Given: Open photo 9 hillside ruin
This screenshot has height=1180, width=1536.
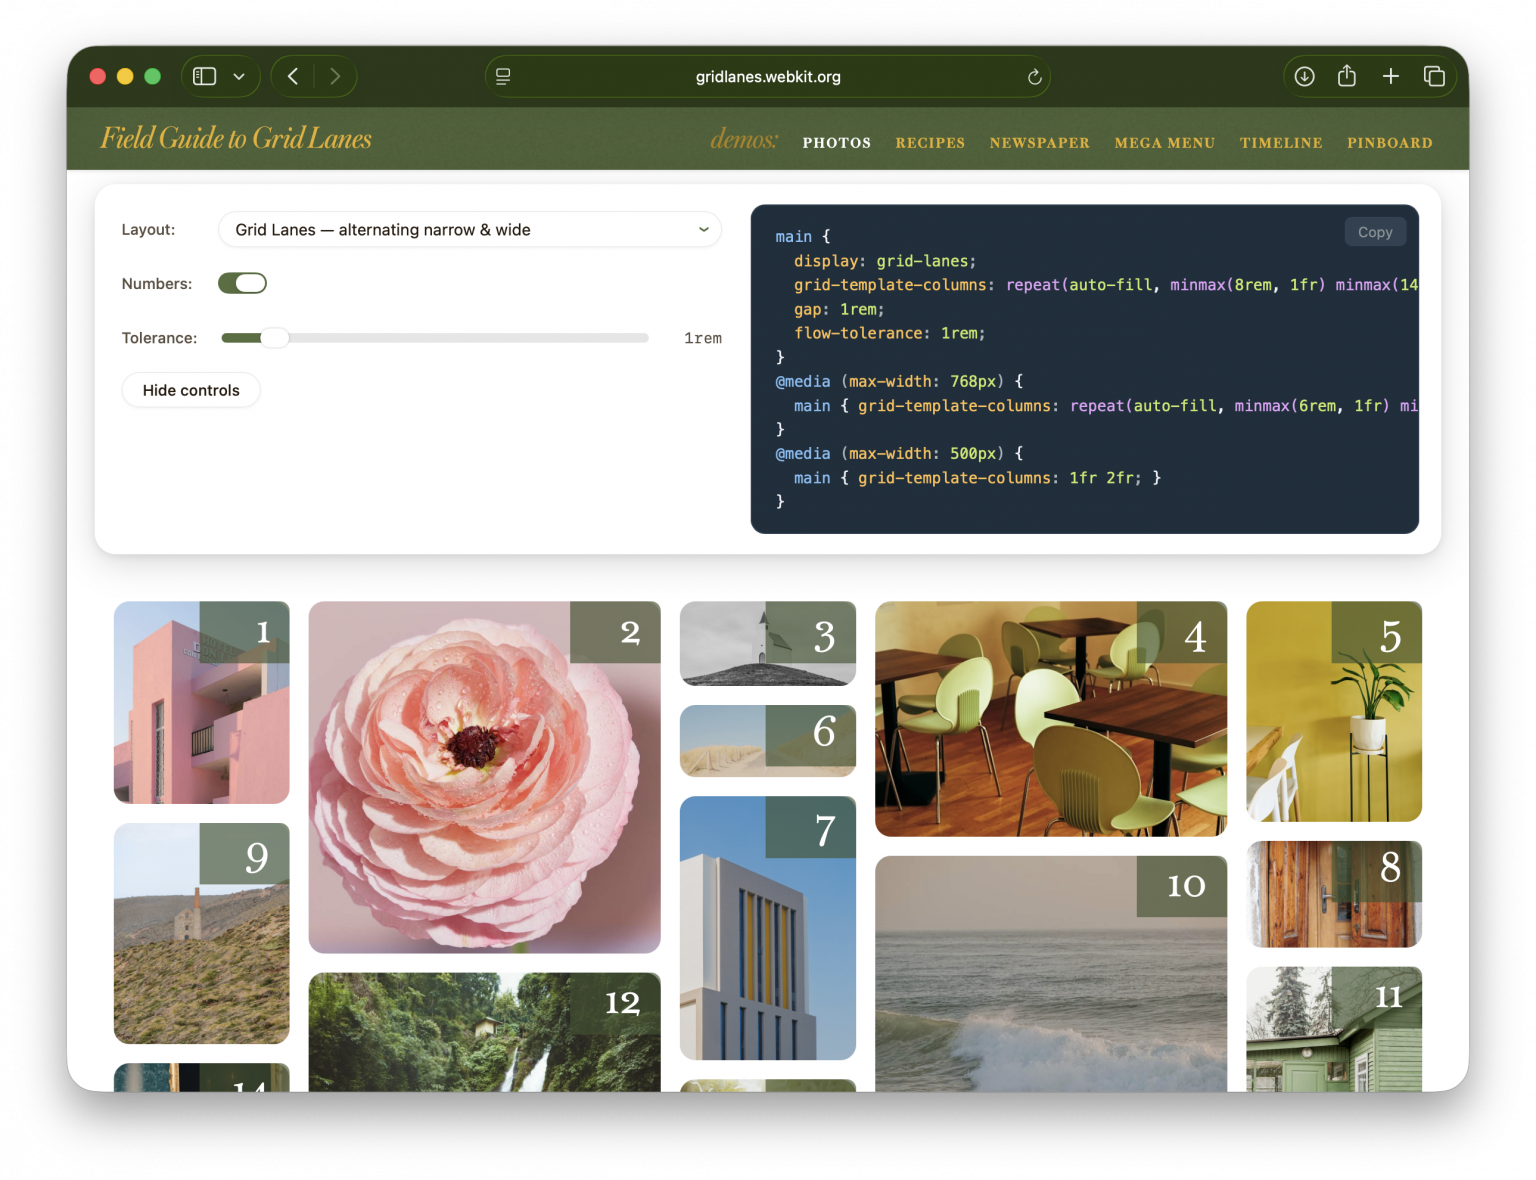Looking at the screenshot, I should [202, 933].
